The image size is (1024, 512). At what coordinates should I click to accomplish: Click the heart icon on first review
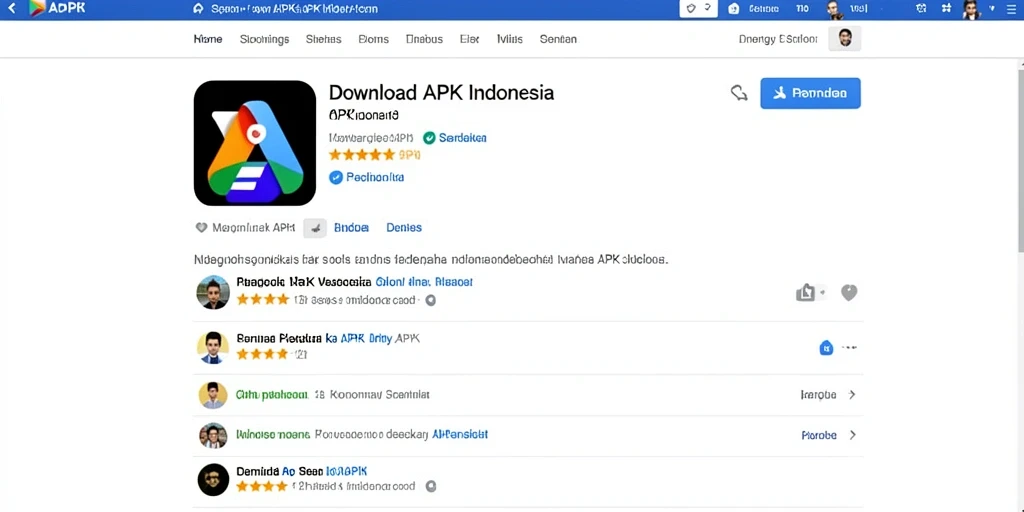point(848,293)
